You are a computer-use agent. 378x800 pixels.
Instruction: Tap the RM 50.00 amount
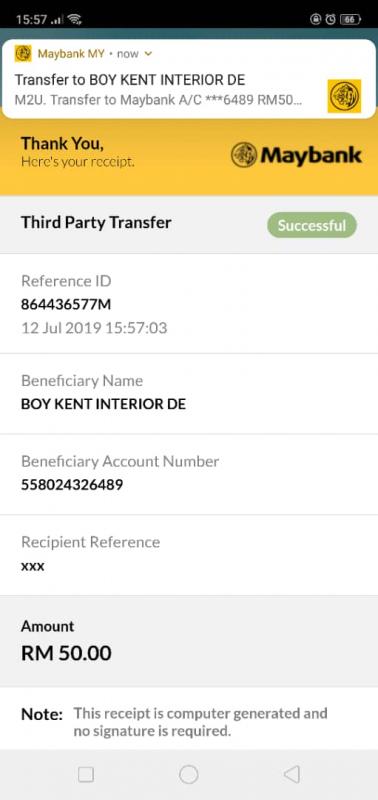click(x=66, y=653)
